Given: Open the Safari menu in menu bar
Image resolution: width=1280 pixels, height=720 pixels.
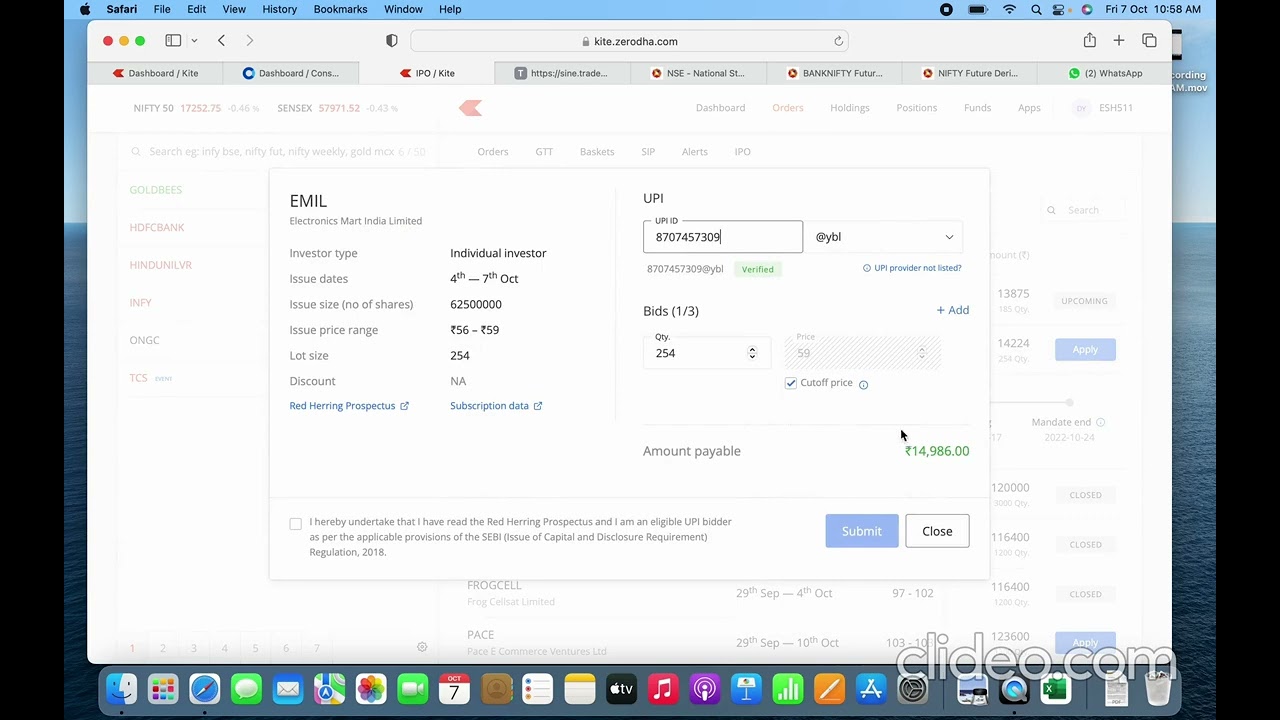Looking at the screenshot, I should [x=122, y=9].
